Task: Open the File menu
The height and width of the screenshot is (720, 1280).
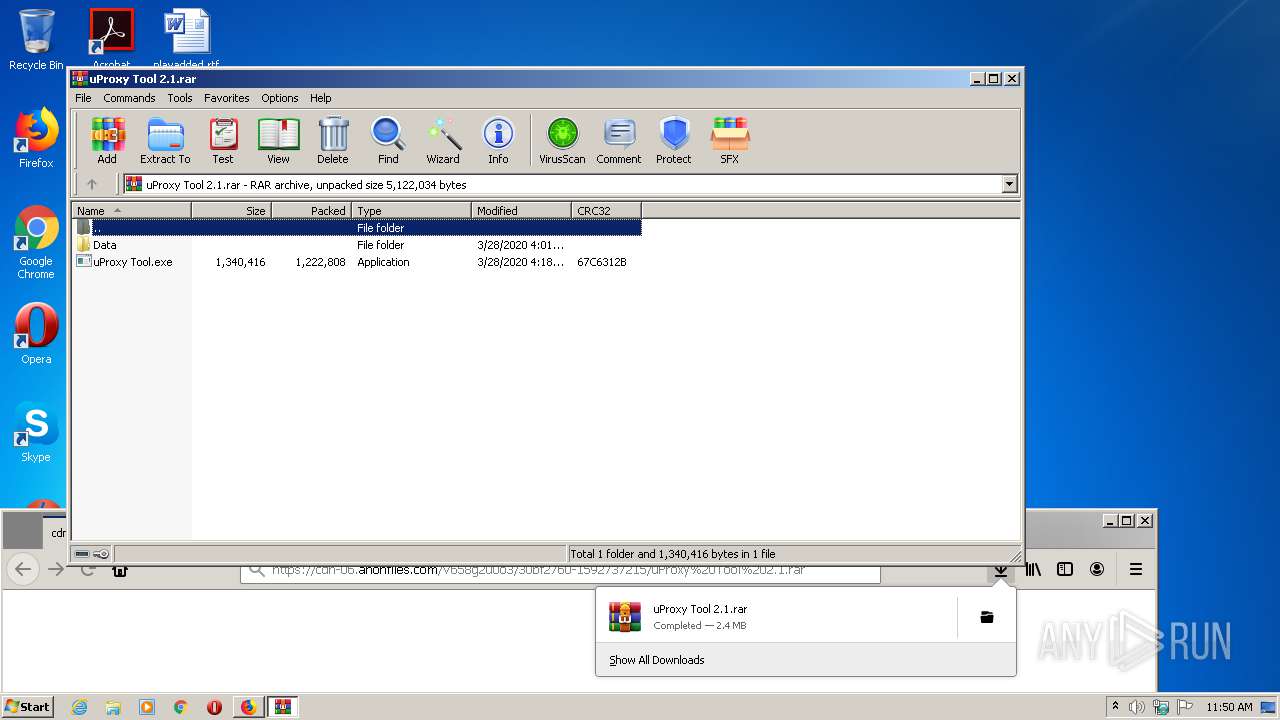Action: [83, 98]
